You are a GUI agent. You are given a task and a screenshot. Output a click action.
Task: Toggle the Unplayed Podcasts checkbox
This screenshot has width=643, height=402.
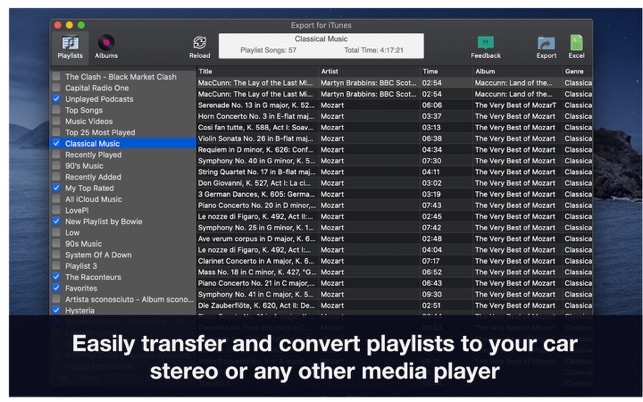point(56,99)
